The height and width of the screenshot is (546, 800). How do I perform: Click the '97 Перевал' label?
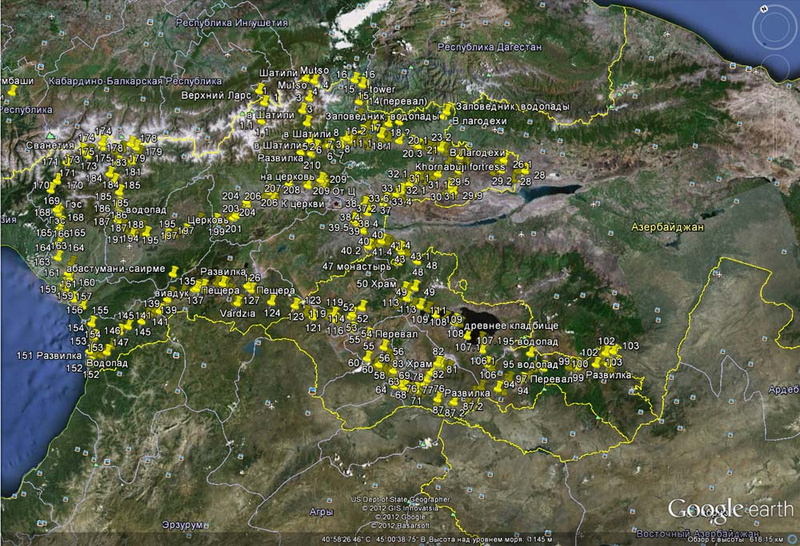point(544,380)
